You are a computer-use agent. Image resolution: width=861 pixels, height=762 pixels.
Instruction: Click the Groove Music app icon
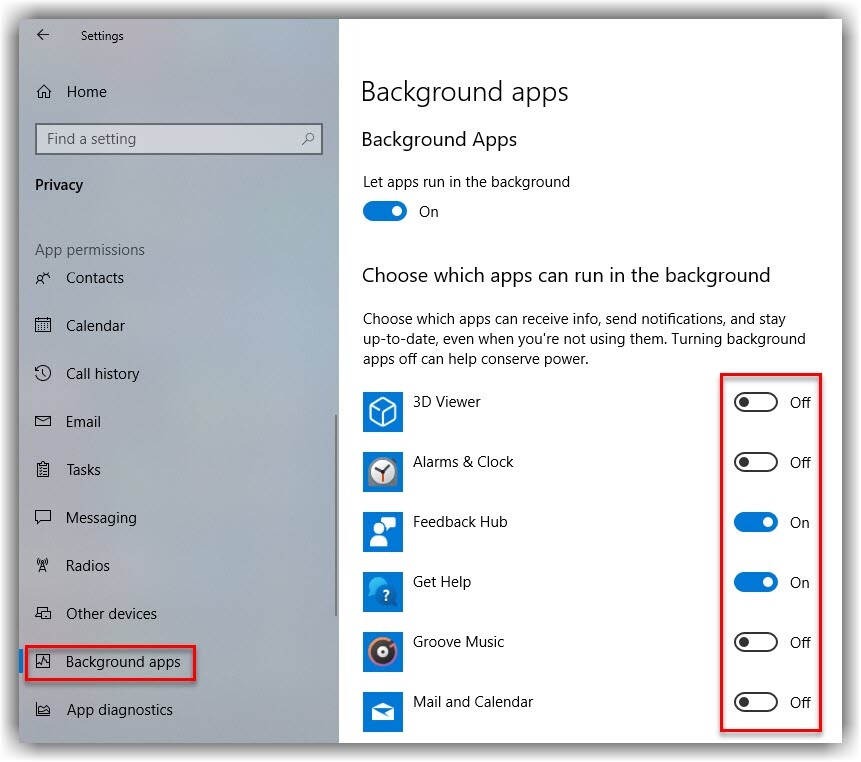click(383, 652)
